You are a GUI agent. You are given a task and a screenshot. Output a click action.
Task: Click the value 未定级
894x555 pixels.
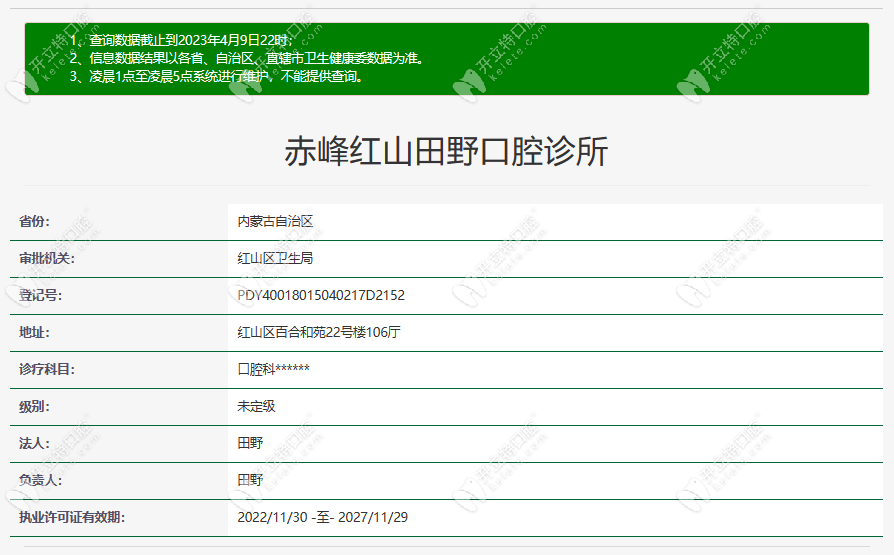pos(257,406)
